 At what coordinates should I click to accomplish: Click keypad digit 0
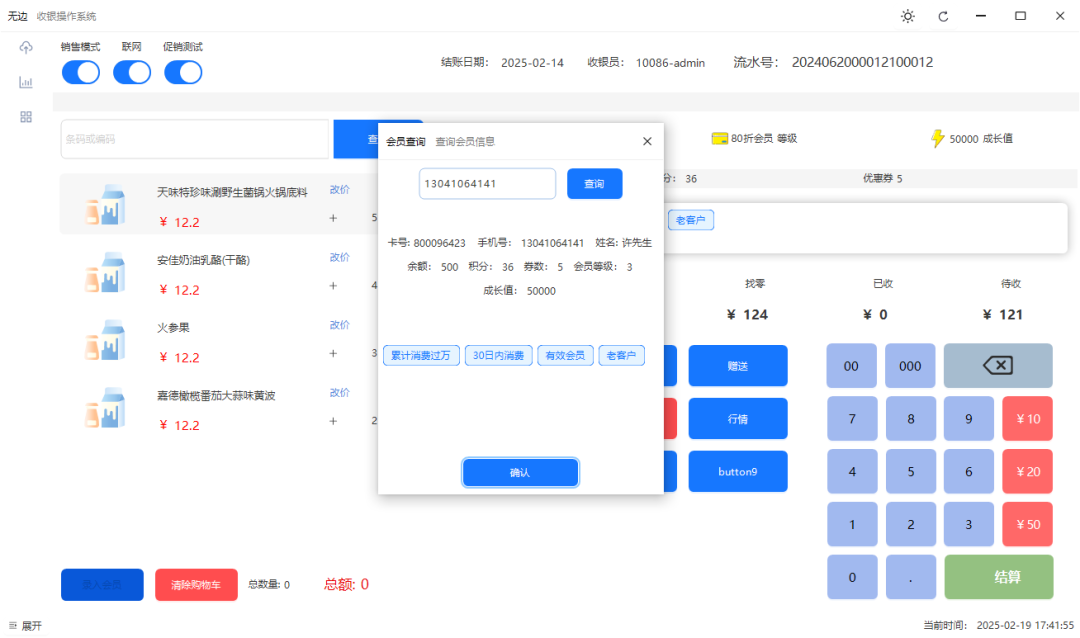[852, 577]
